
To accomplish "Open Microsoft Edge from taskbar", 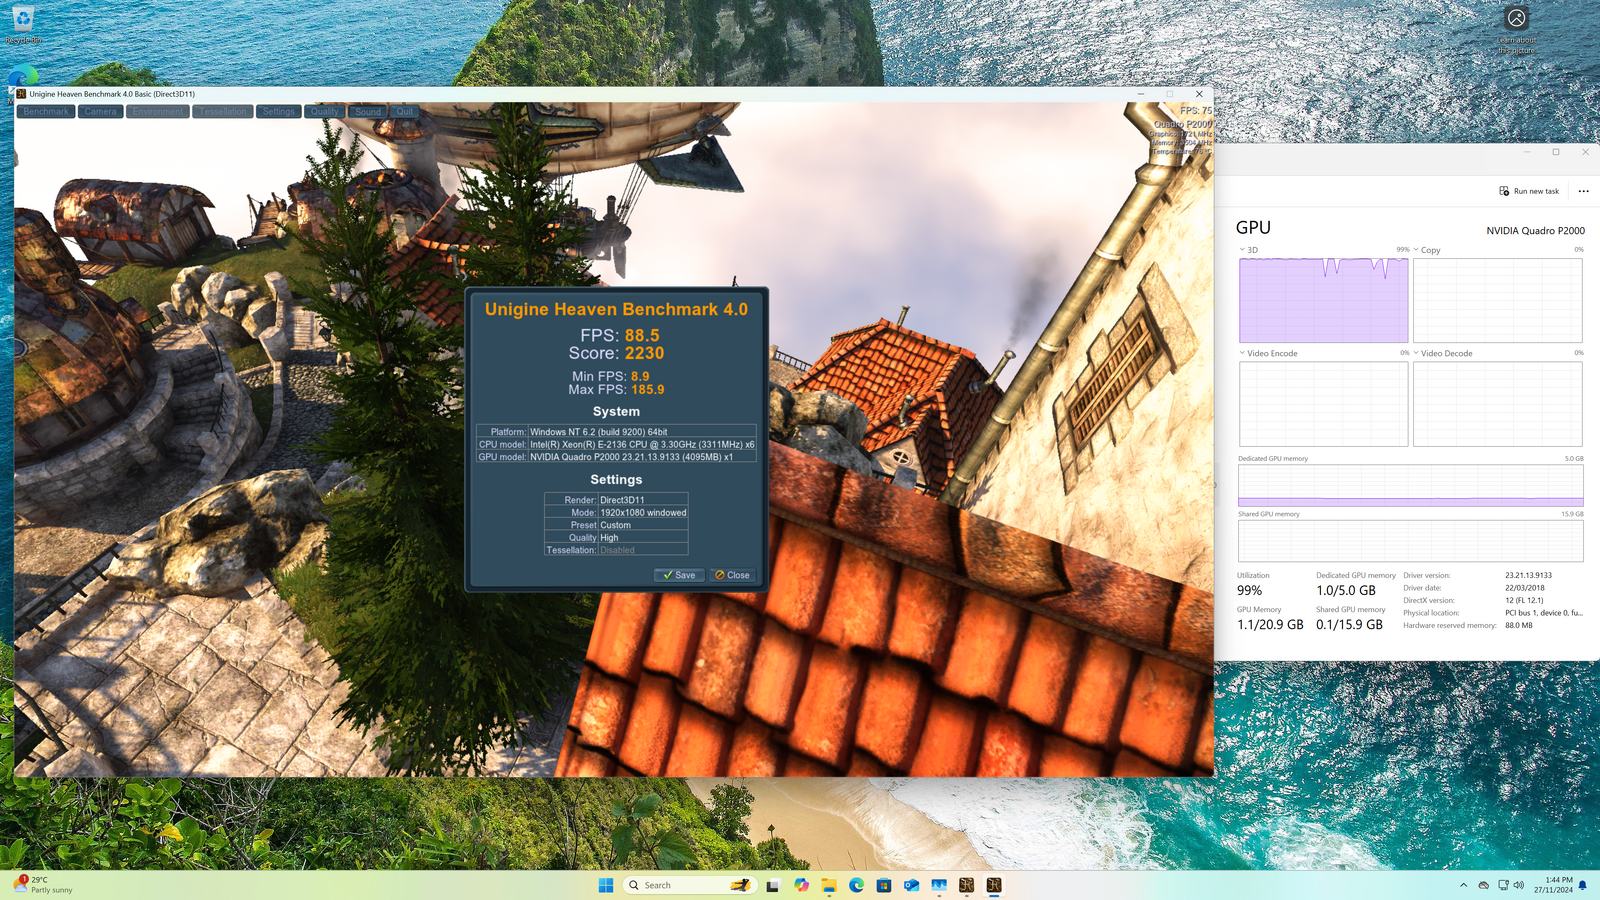I will [856, 885].
